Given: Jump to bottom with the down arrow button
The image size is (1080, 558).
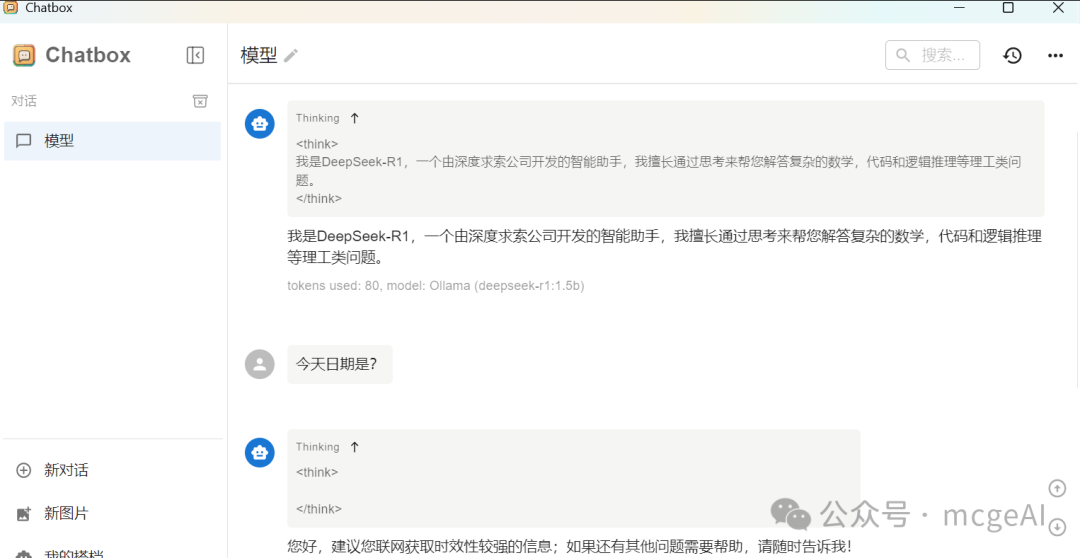Looking at the screenshot, I should [1057, 528].
